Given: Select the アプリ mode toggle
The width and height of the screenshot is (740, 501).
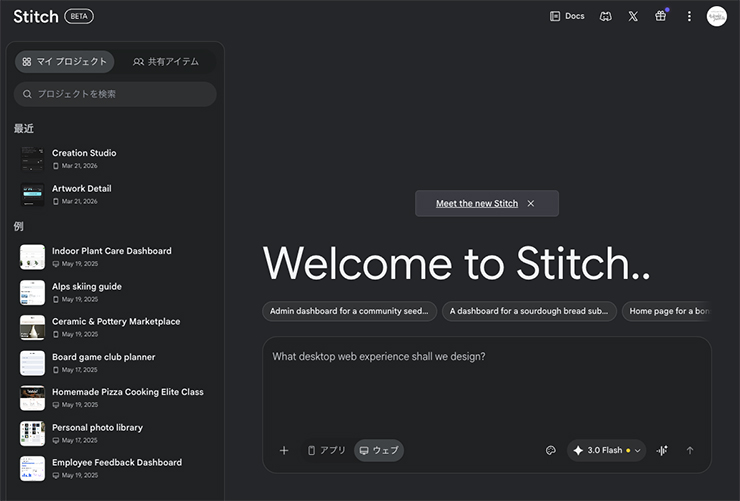Looking at the screenshot, I should point(327,451).
